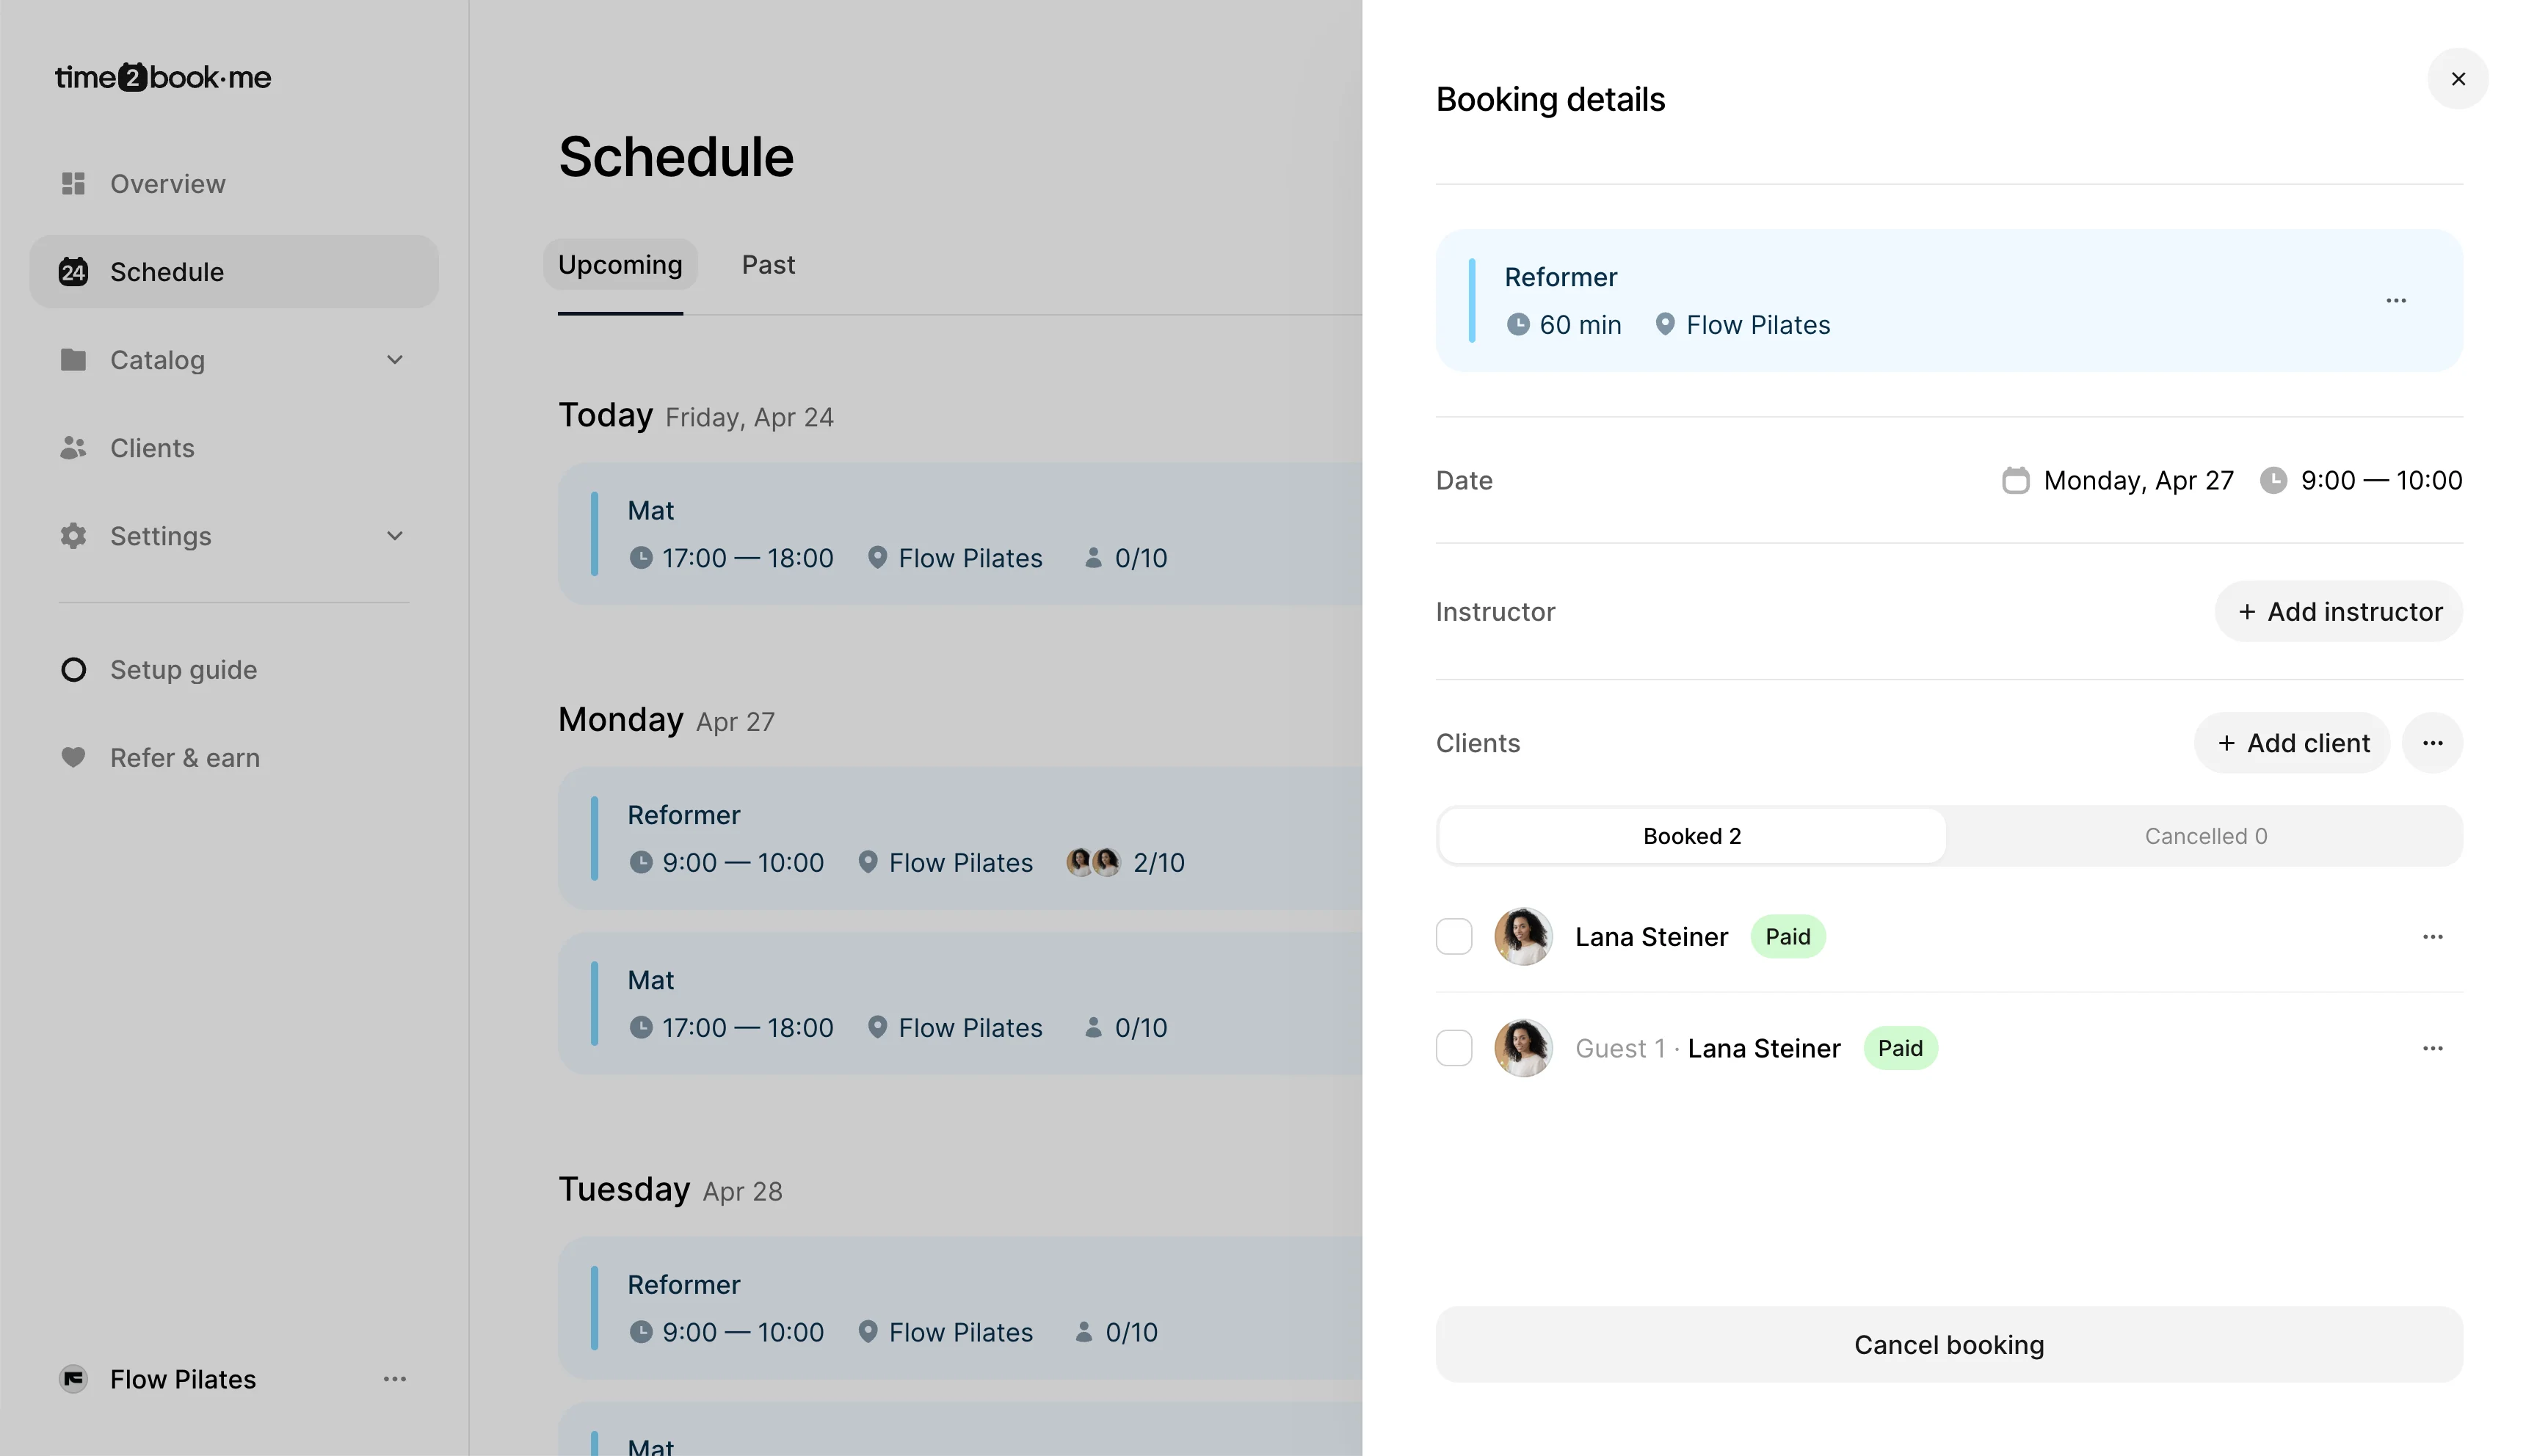Click the Overview dashboard icon
This screenshot has height=1456, width=2537.
73,184
